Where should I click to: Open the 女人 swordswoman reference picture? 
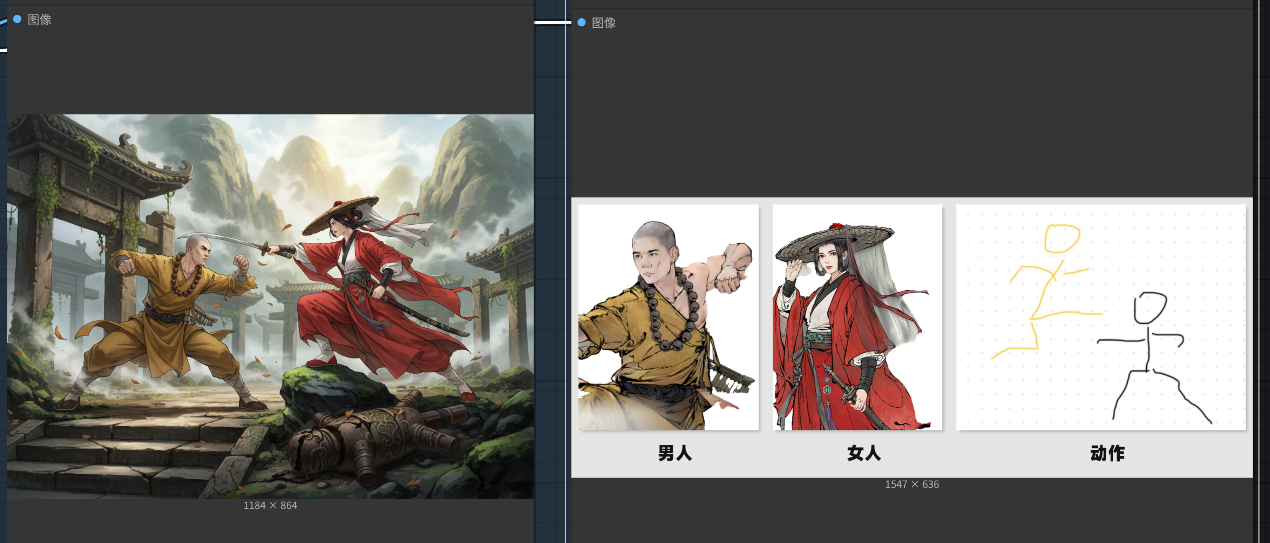point(857,317)
